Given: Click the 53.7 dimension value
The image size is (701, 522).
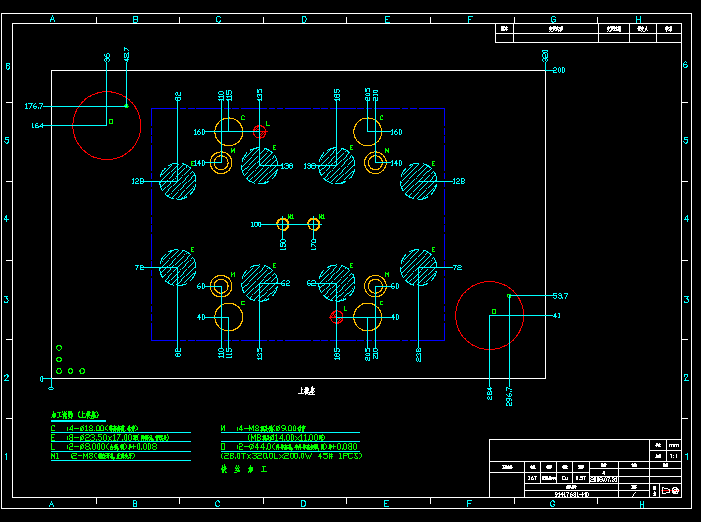Looking at the screenshot, I should [560, 296].
